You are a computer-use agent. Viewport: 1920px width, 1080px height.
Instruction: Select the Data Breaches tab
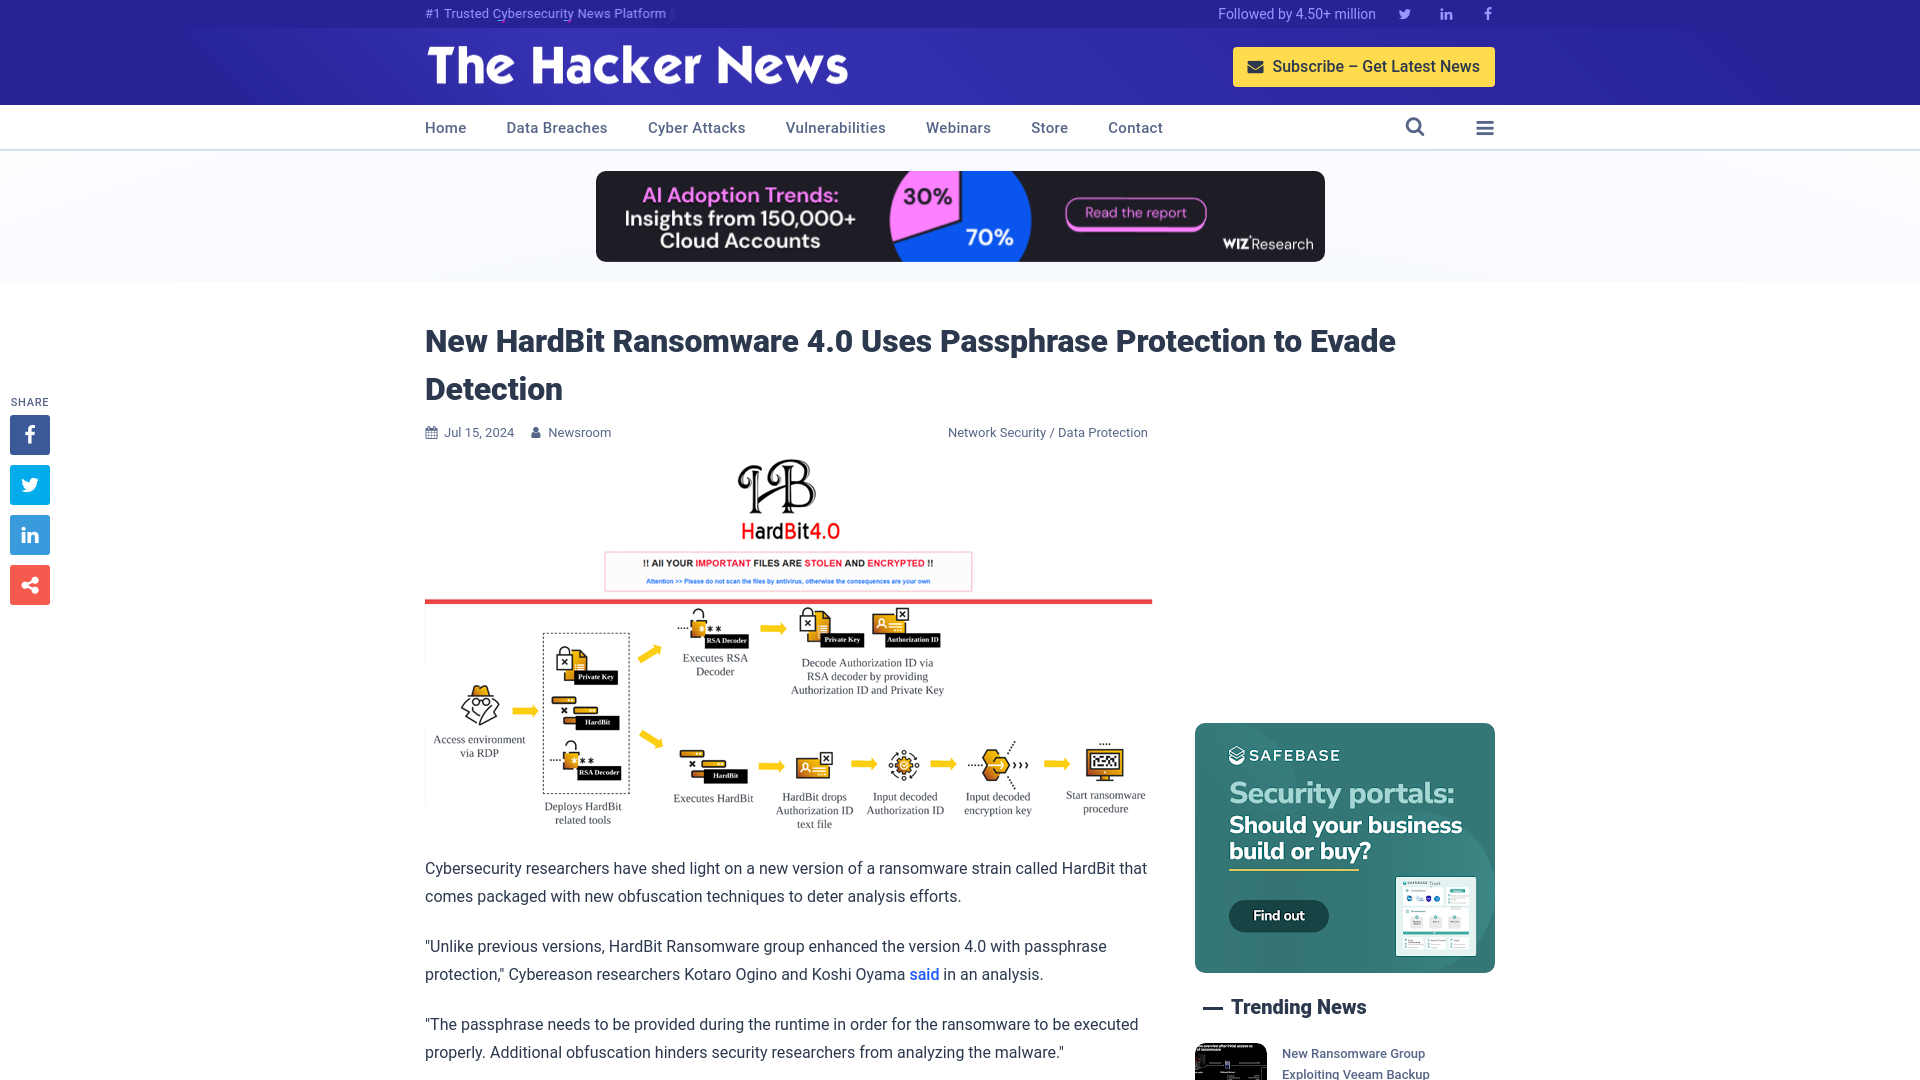(556, 127)
